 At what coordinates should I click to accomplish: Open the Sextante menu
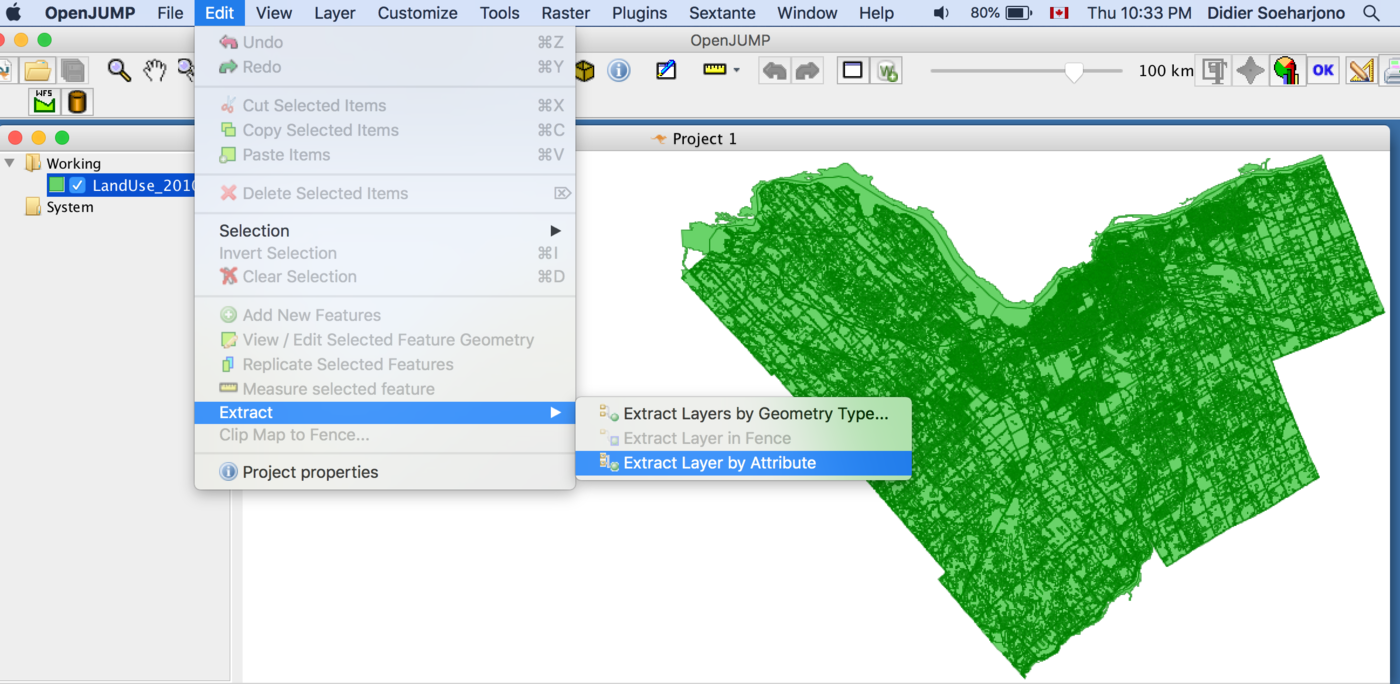[722, 13]
